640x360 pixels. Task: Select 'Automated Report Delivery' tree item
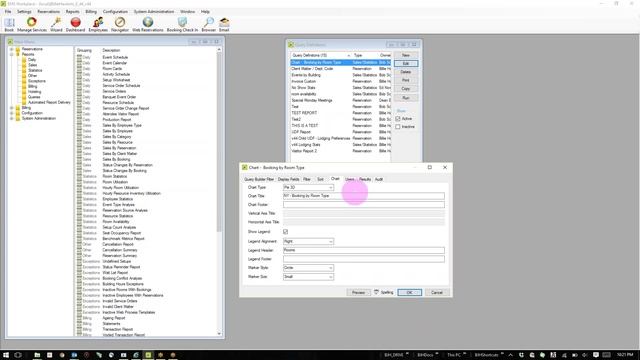pyautogui.click(x=49, y=102)
